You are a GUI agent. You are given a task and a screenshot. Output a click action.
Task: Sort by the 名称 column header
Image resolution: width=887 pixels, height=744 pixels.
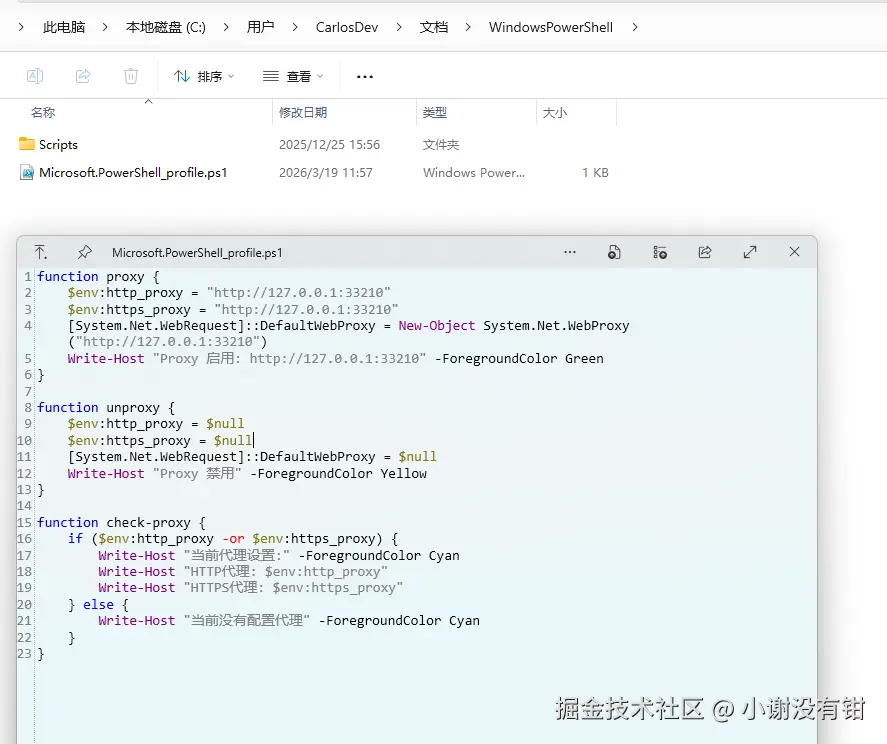click(43, 113)
